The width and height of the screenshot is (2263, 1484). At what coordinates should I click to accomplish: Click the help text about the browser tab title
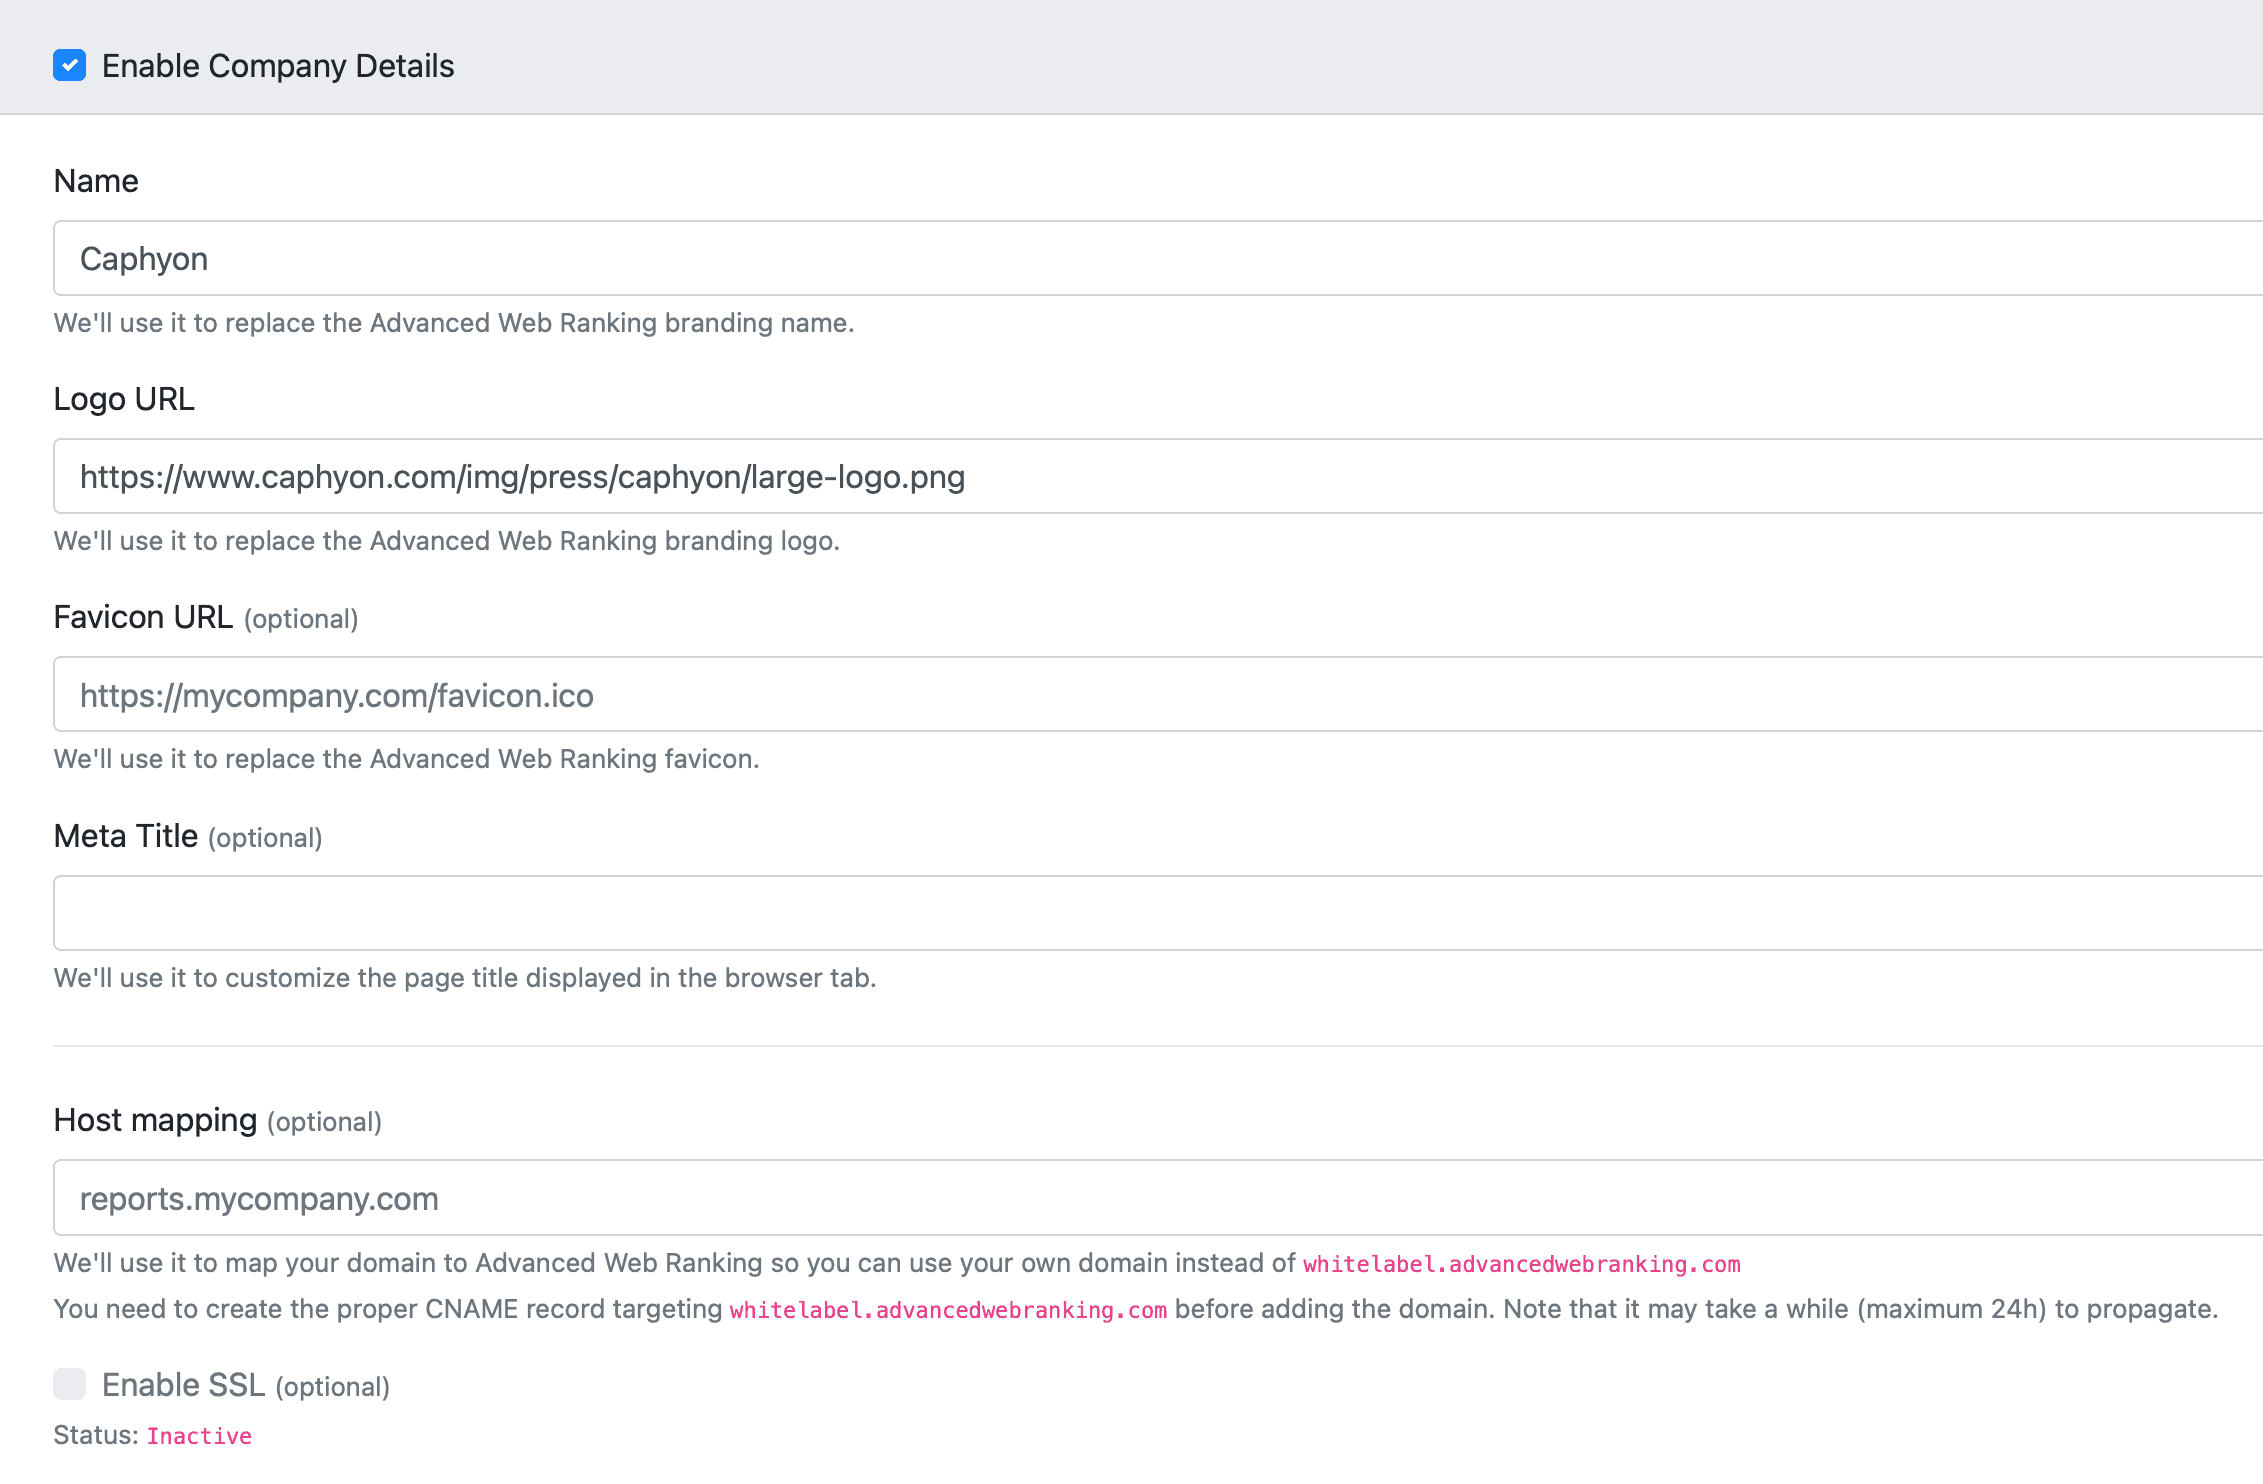point(465,978)
